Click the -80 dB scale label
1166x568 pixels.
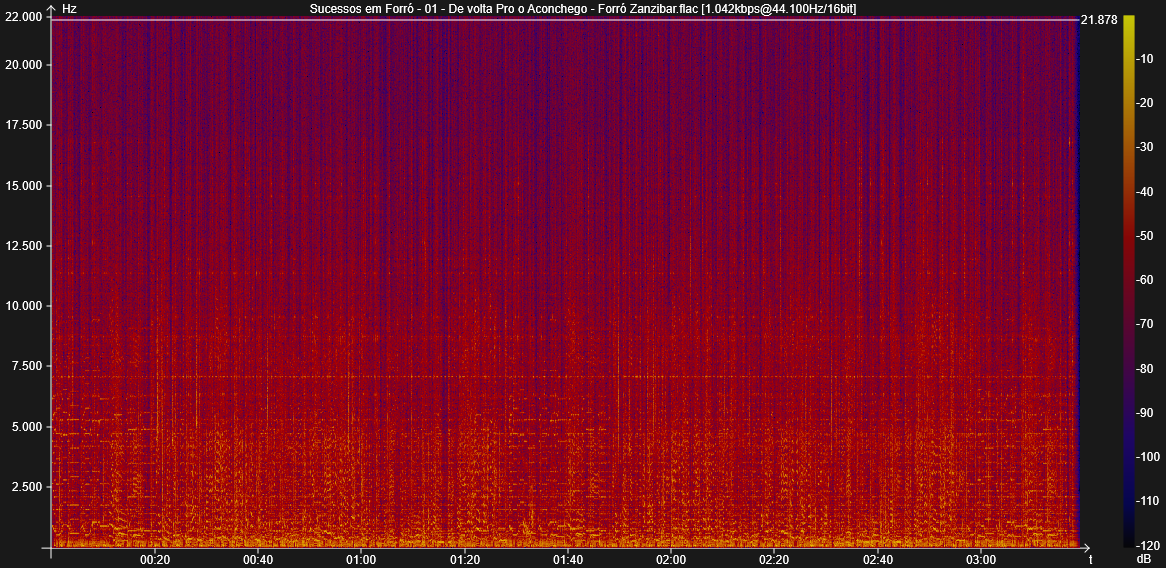(x=1145, y=368)
